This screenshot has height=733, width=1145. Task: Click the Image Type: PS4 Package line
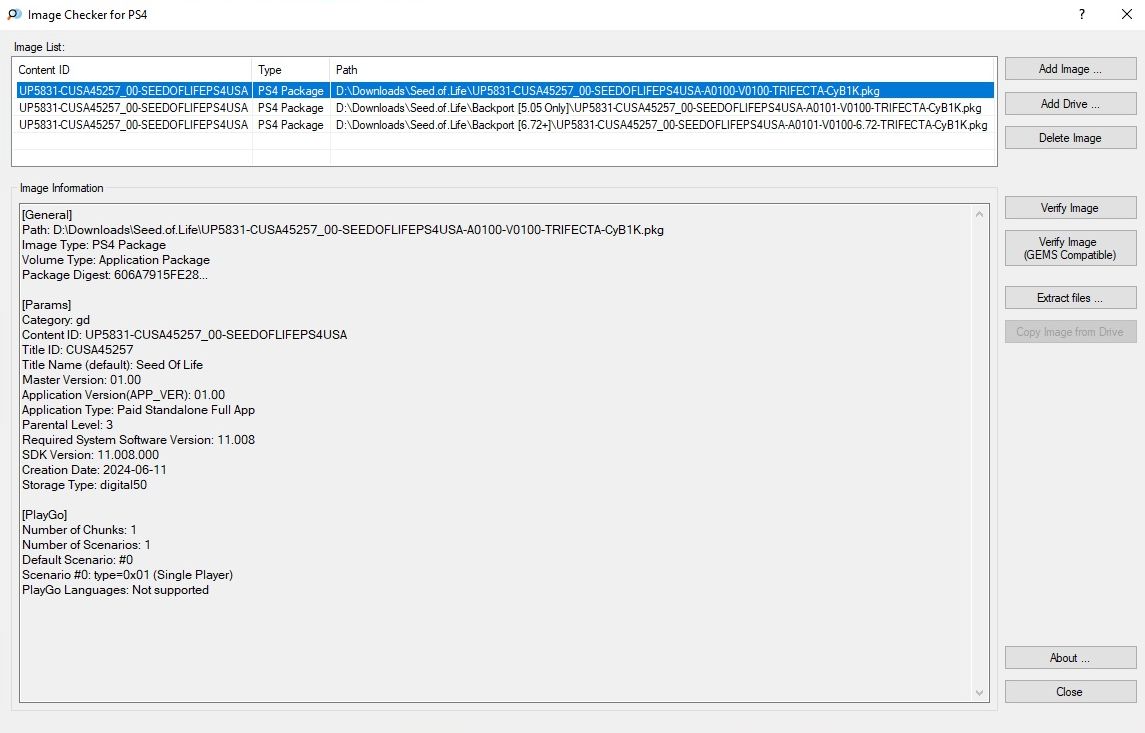pyautogui.click(x=93, y=245)
